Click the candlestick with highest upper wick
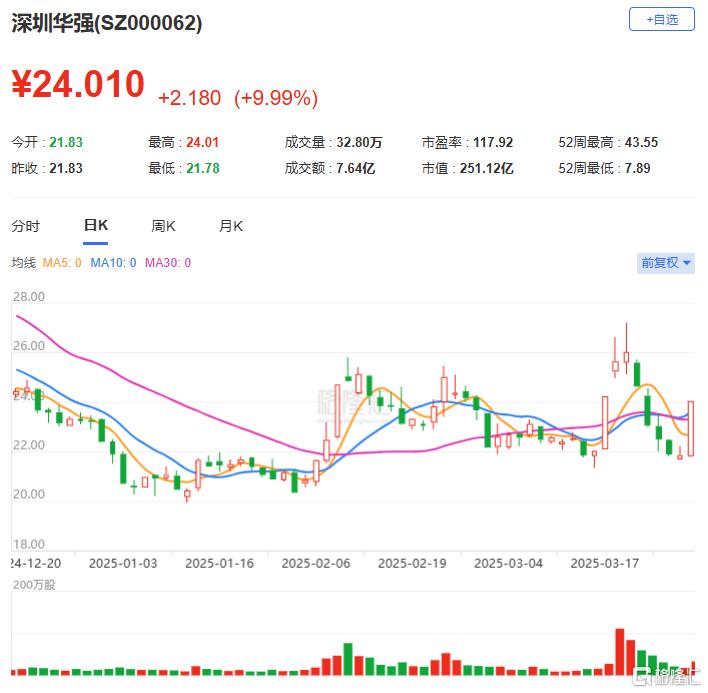The height and width of the screenshot is (693, 708). click(x=626, y=349)
